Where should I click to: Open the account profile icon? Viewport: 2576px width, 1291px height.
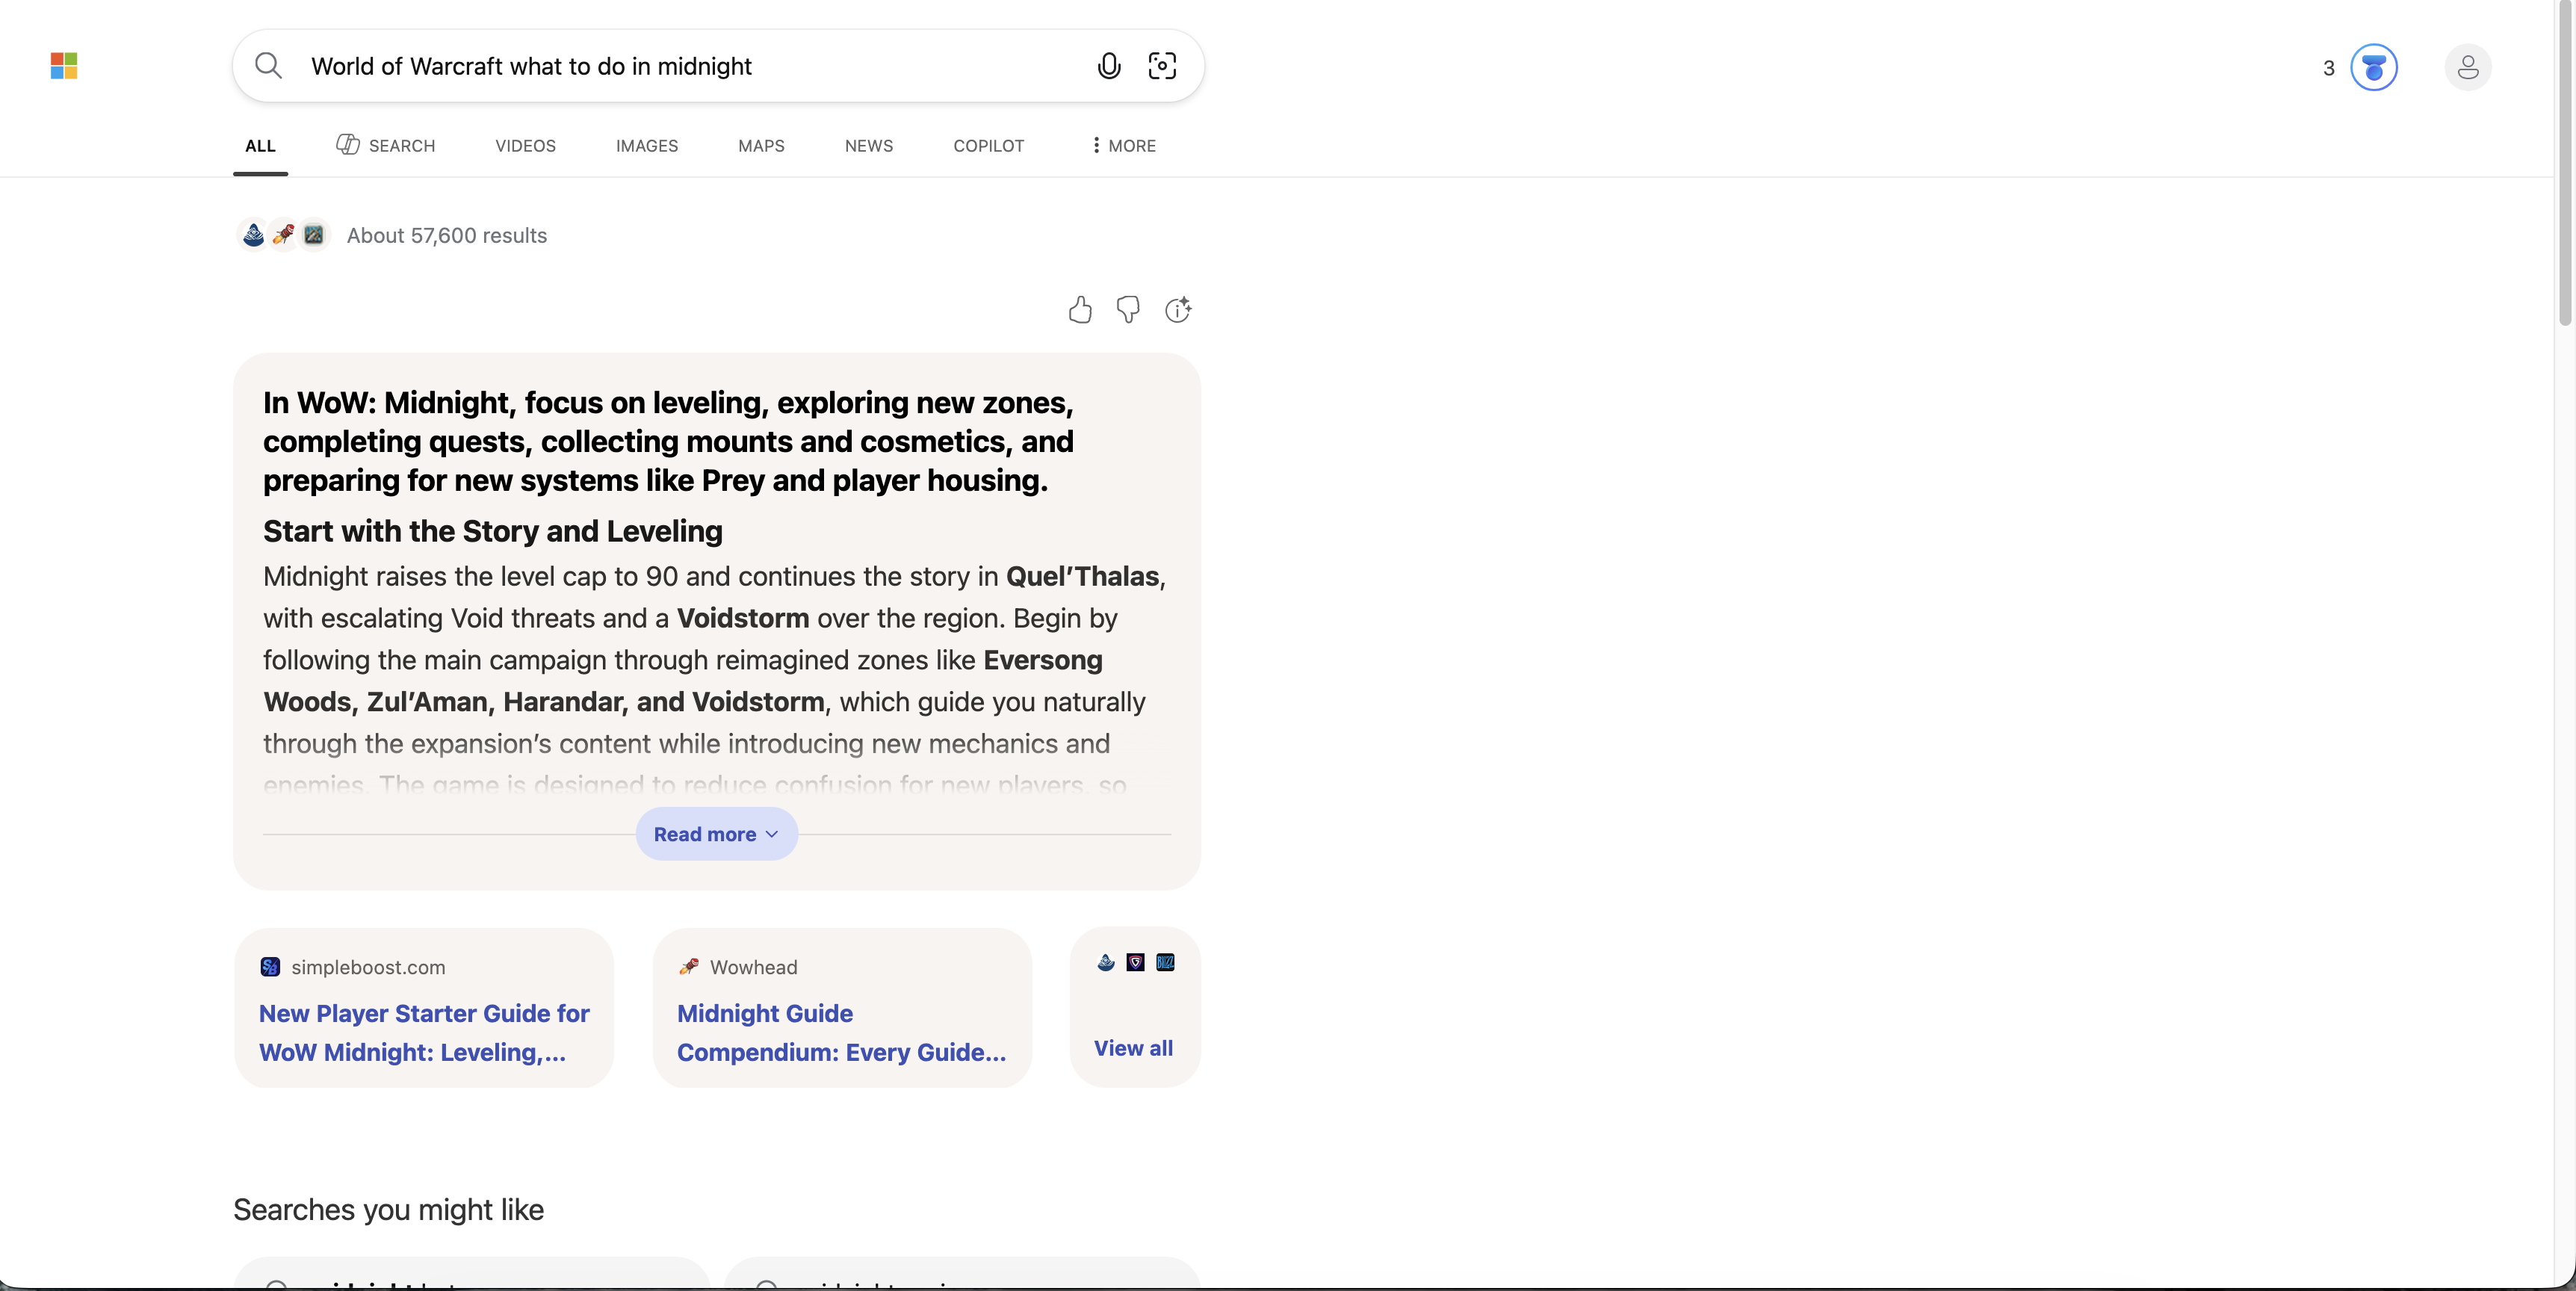click(x=2468, y=68)
